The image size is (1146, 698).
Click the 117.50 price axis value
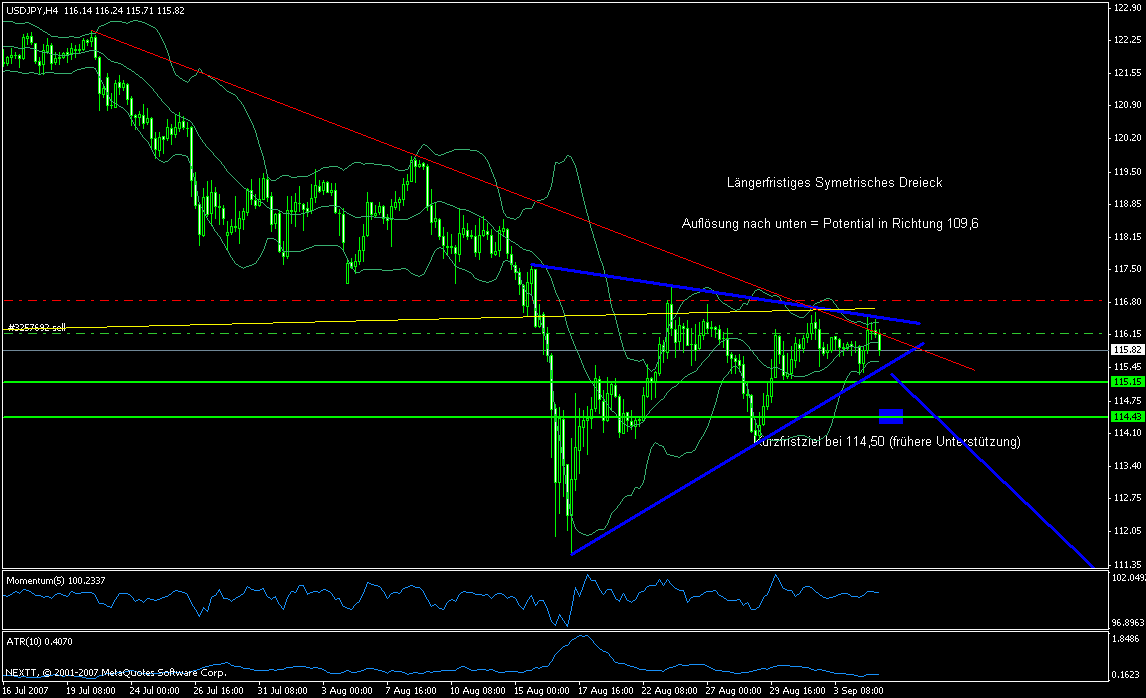coord(1128,269)
